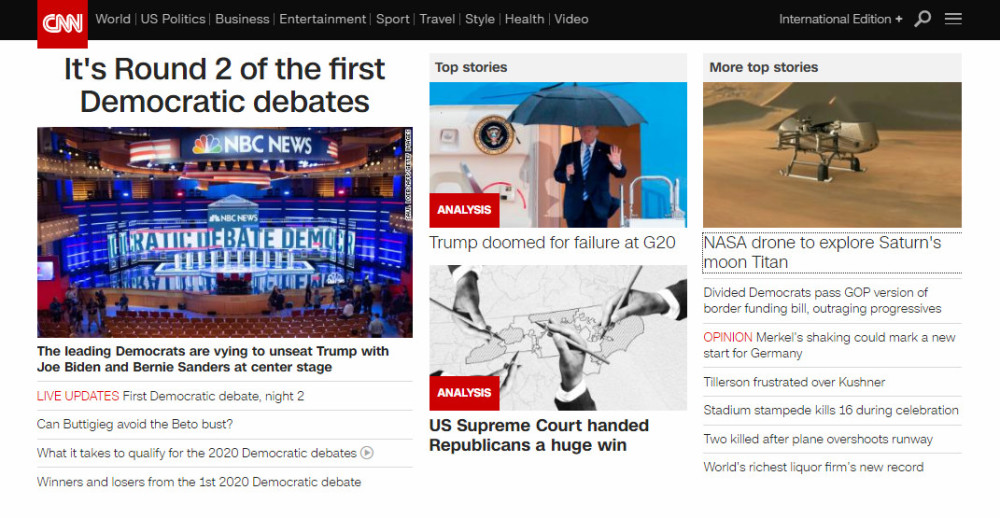1000x518 pixels.
Task: Open 'Stadium stampede kills 16' headline
Action: [x=831, y=410]
